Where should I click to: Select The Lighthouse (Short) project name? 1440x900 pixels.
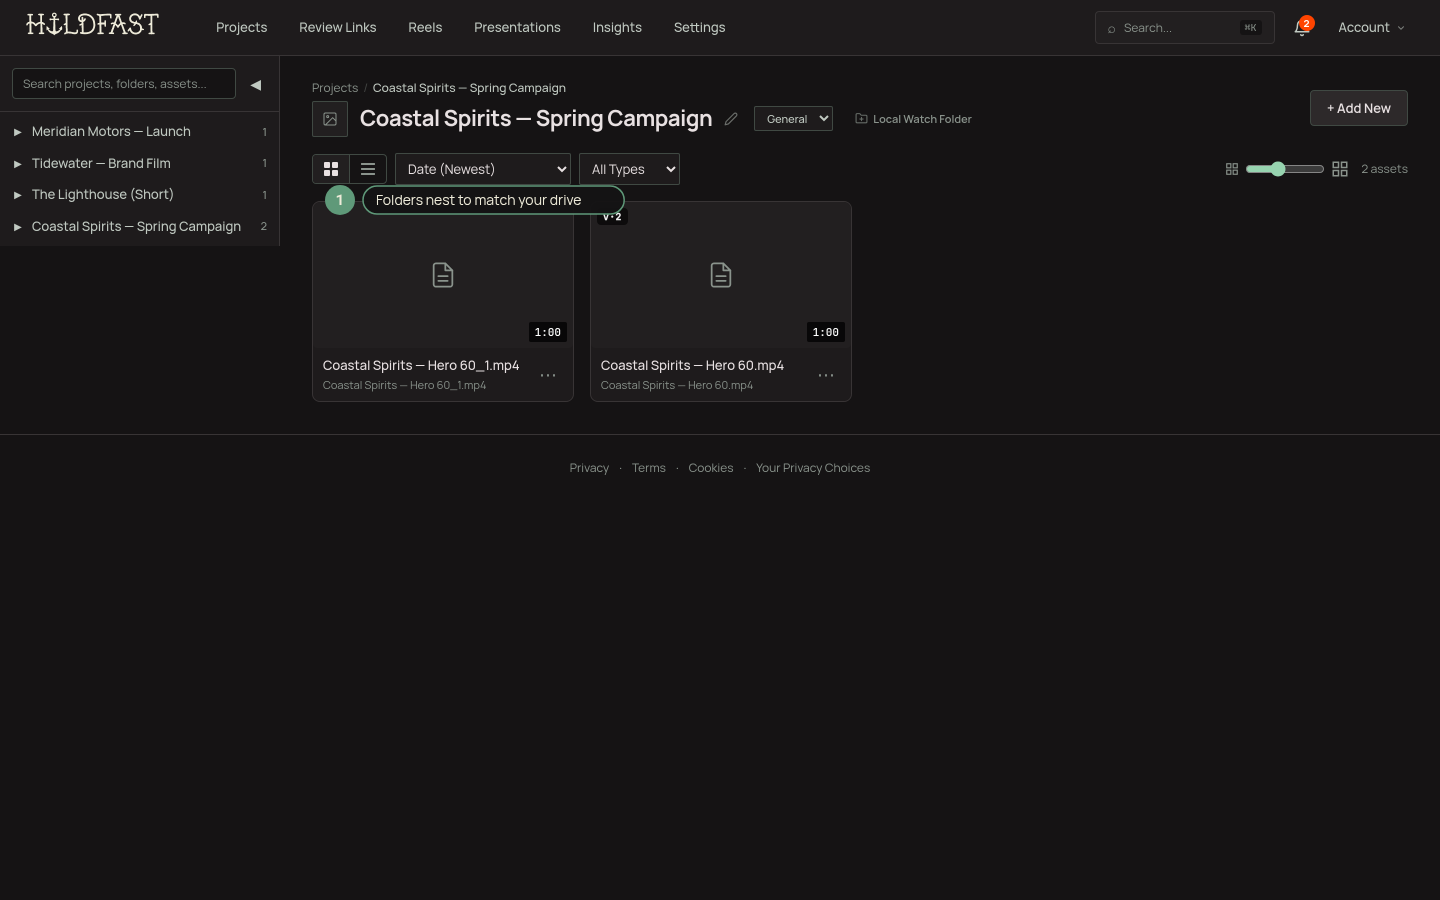pyautogui.click(x=102, y=195)
